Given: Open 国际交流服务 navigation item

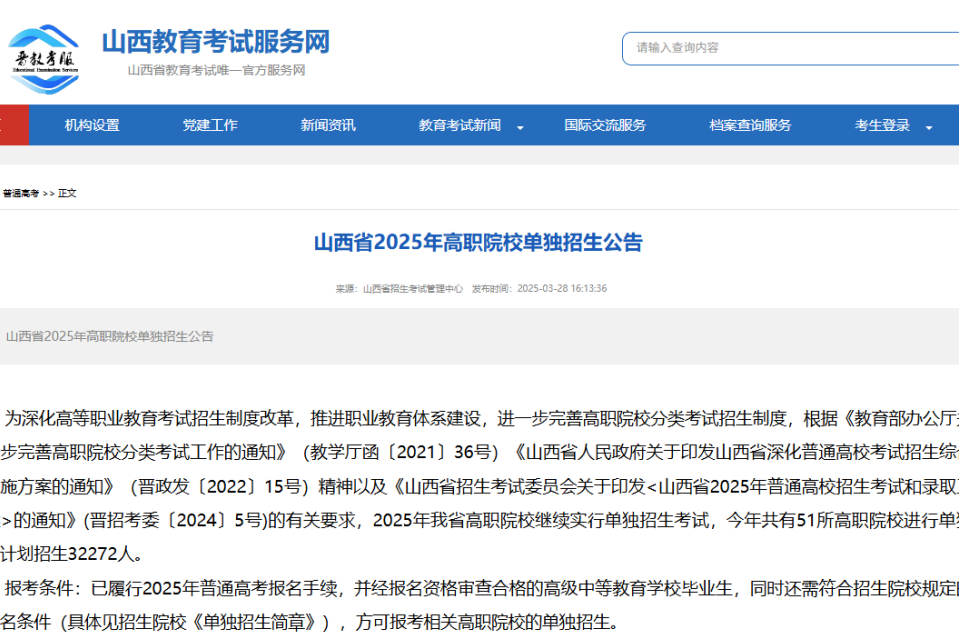Looking at the screenshot, I should click(605, 125).
